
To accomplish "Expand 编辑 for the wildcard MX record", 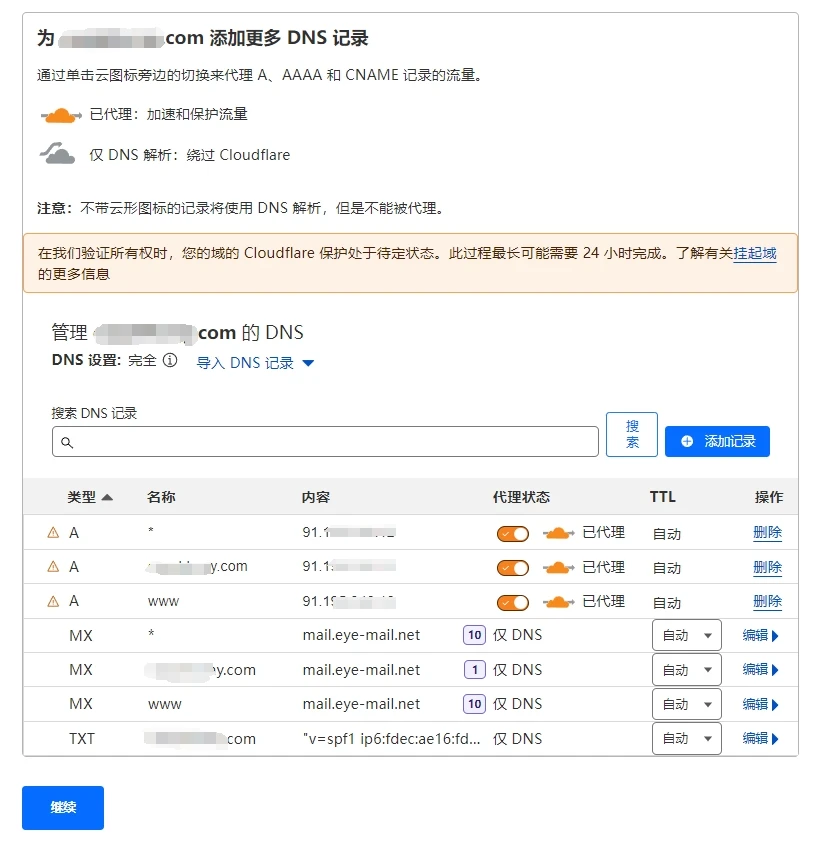I will (x=760, y=635).
